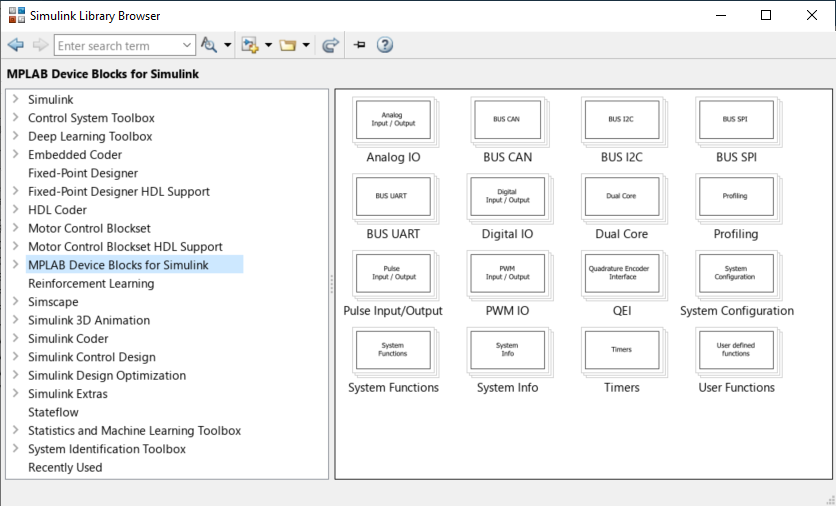The image size is (836, 506).
Task: Open the BUS CAN block library
Action: point(507,120)
